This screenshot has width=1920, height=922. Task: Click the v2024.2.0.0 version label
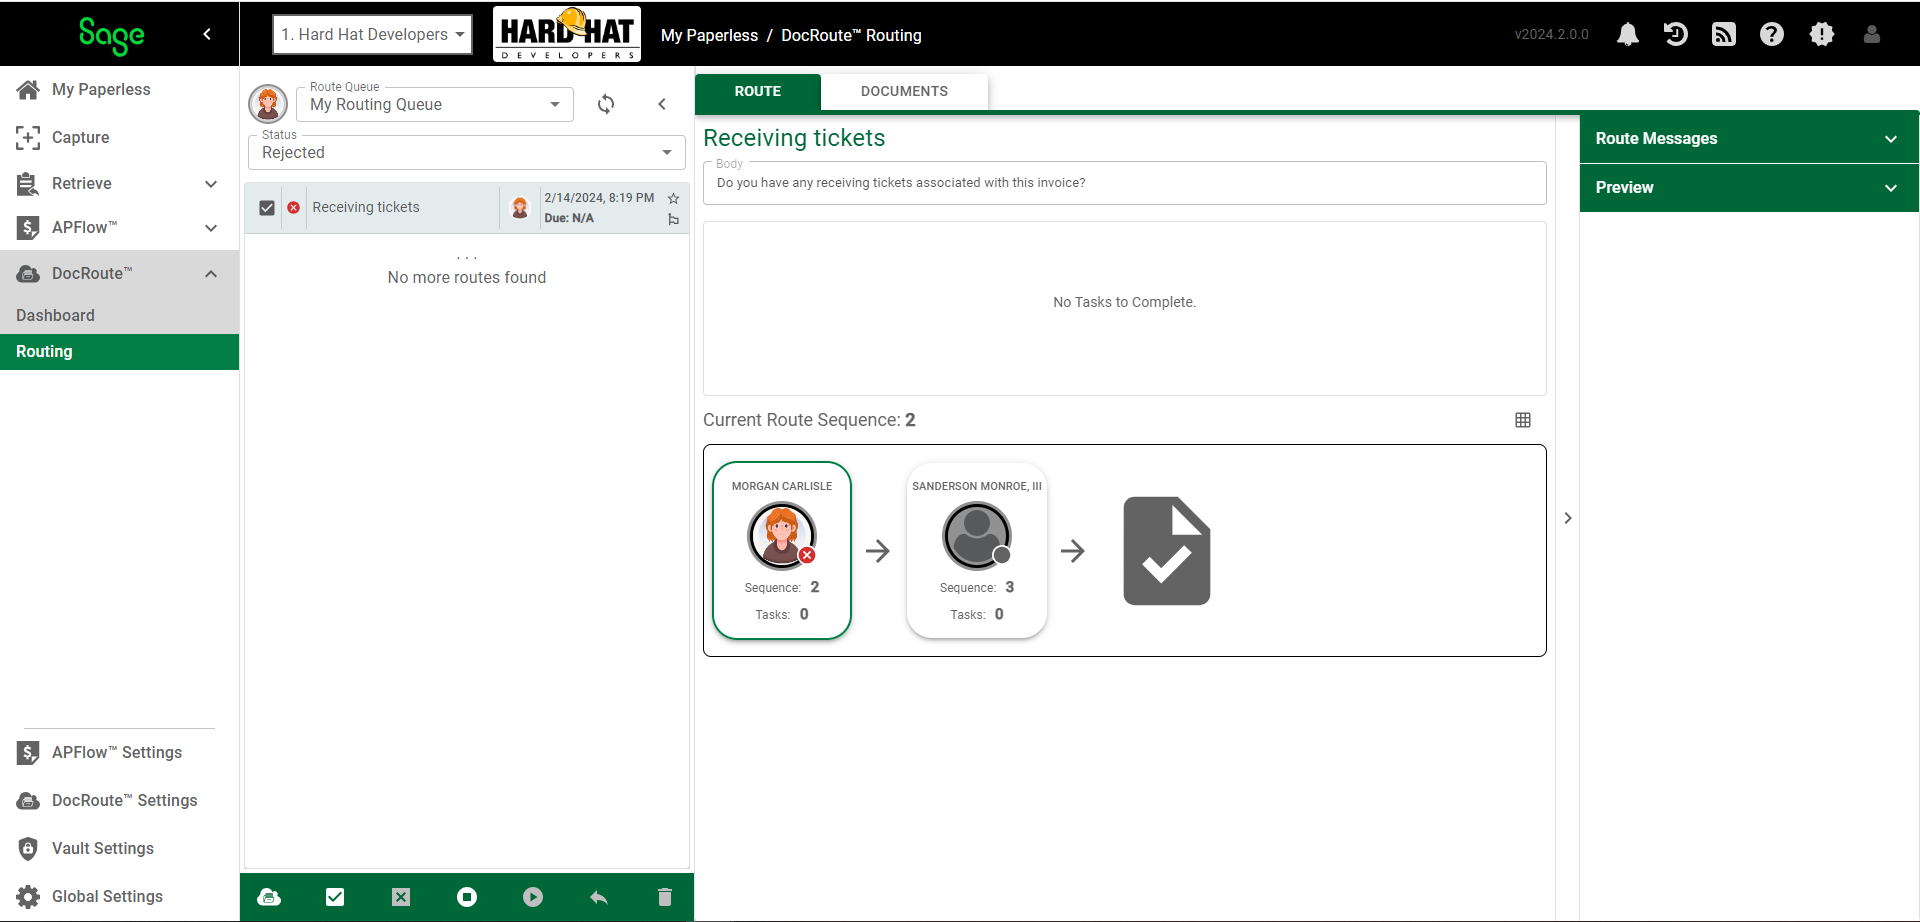point(1552,34)
